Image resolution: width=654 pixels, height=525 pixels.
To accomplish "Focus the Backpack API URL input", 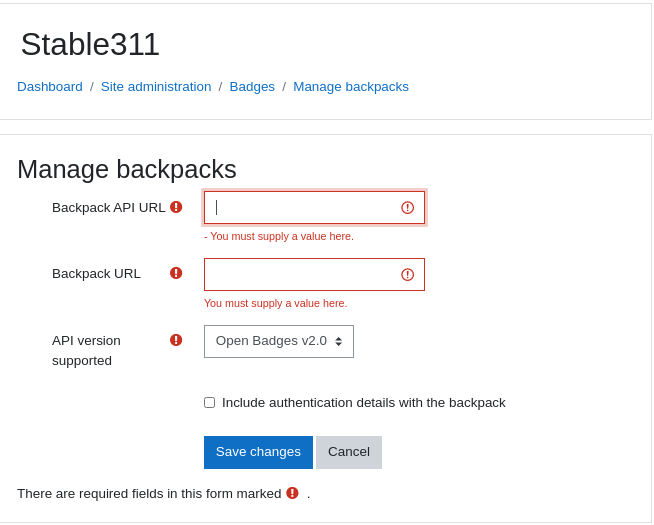I will pyautogui.click(x=314, y=208).
